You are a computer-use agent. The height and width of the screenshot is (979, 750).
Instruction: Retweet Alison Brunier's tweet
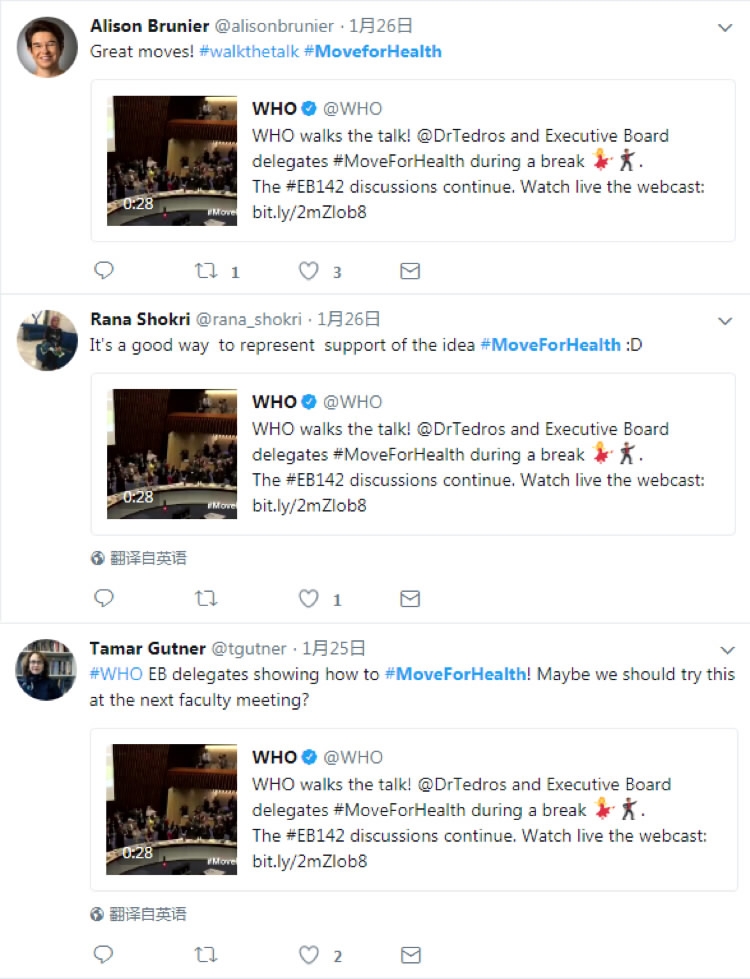tap(205, 271)
